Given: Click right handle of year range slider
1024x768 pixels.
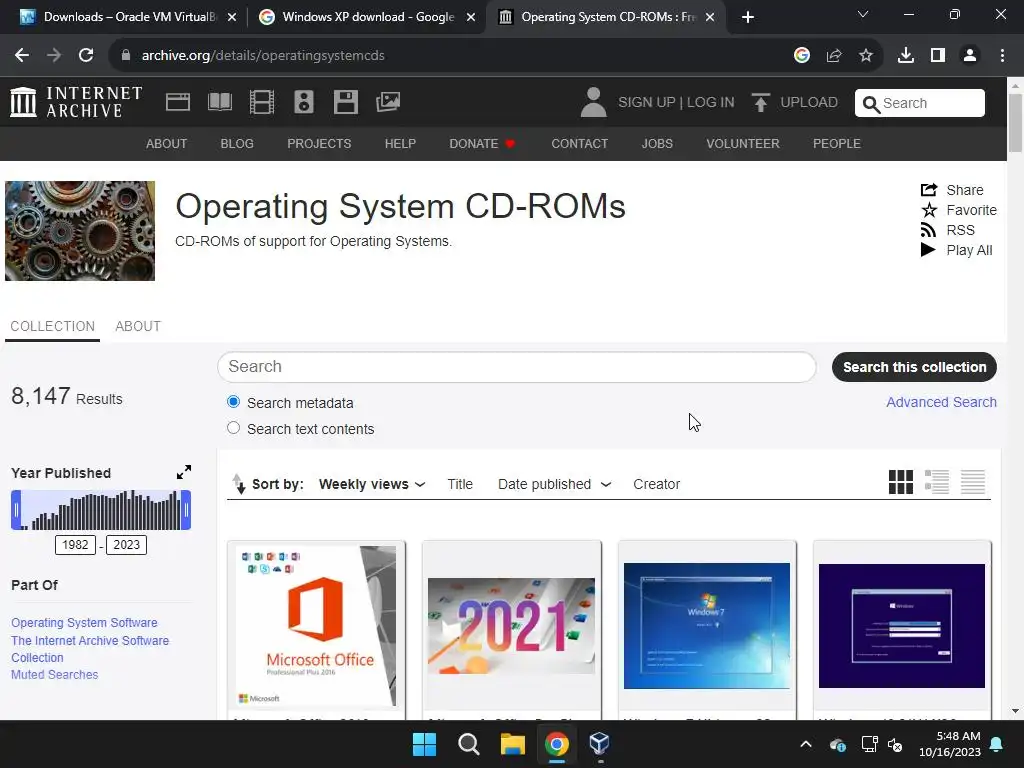Looking at the screenshot, I should click(186, 510).
